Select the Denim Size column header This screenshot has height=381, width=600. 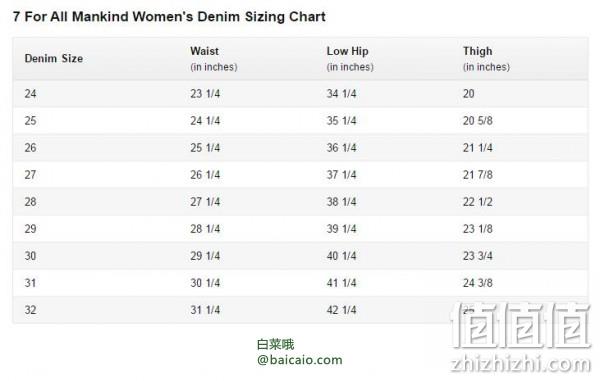coord(54,59)
